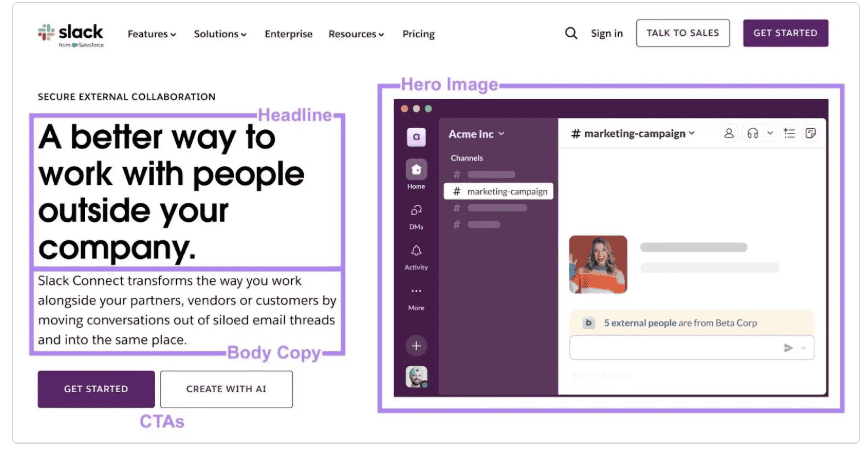Open DMs in the hero sidebar
The width and height of the screenshot is (865, 449).
[417, 210]
